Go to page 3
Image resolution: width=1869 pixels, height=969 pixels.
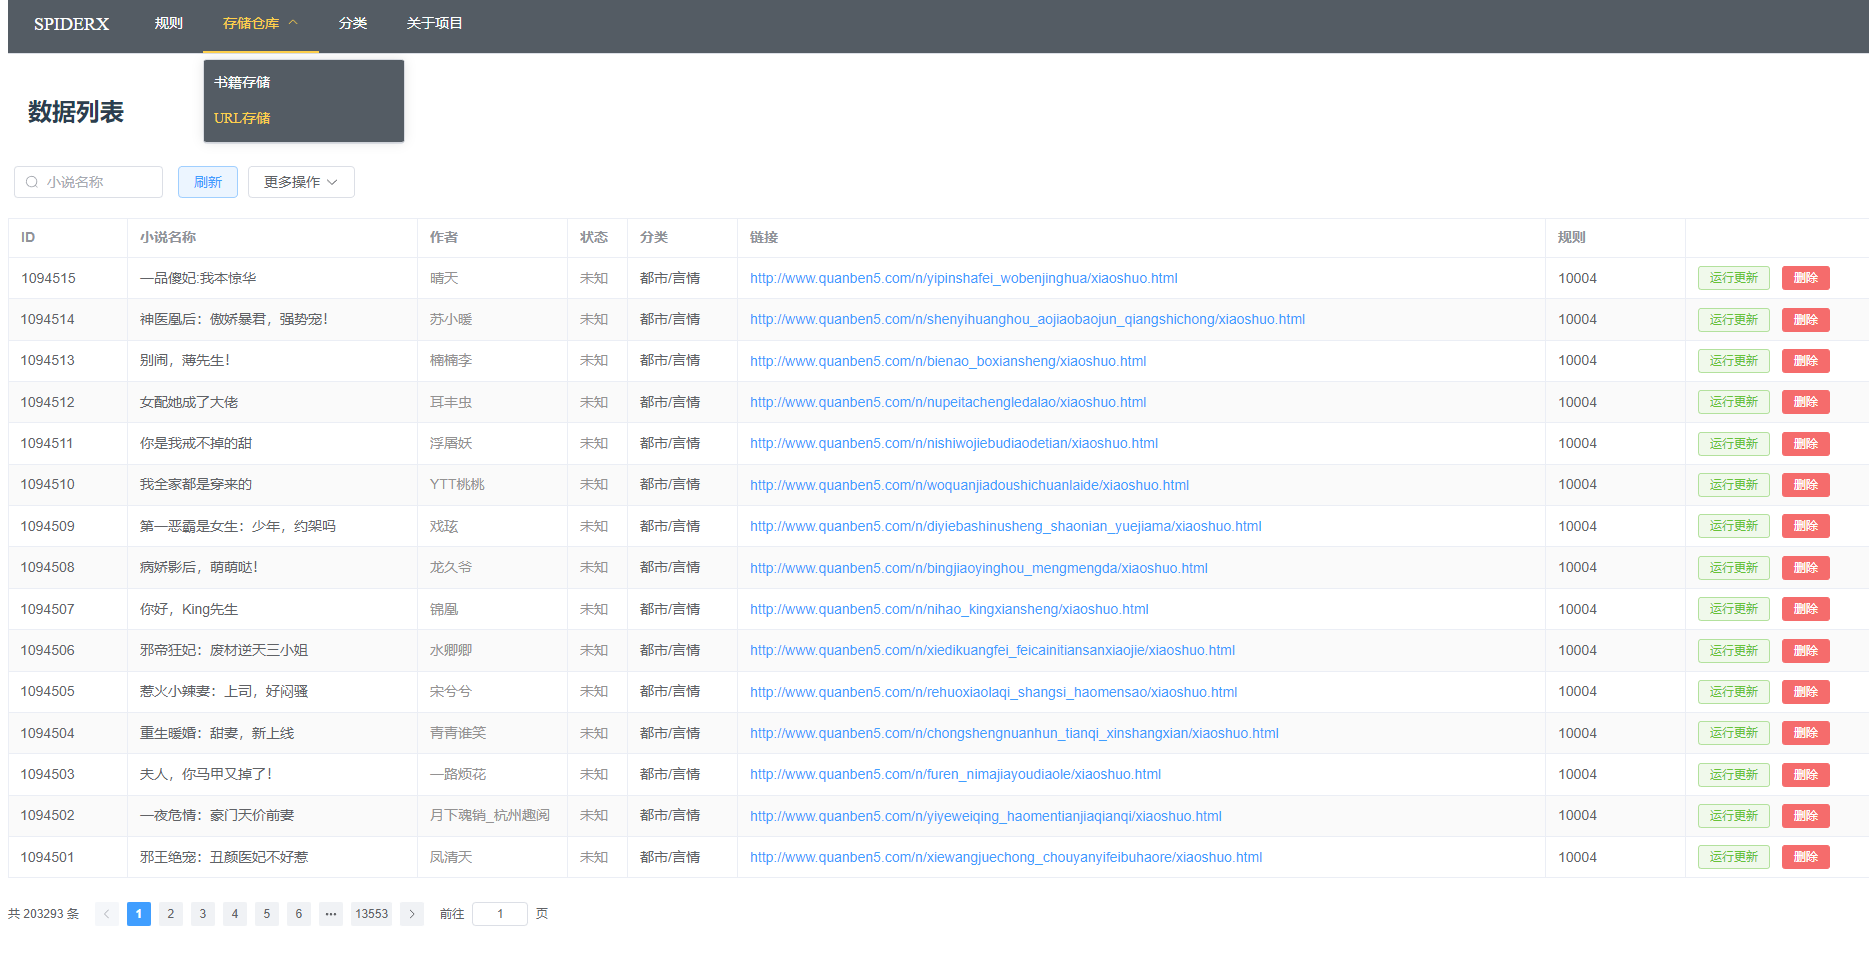pos(203,914)
